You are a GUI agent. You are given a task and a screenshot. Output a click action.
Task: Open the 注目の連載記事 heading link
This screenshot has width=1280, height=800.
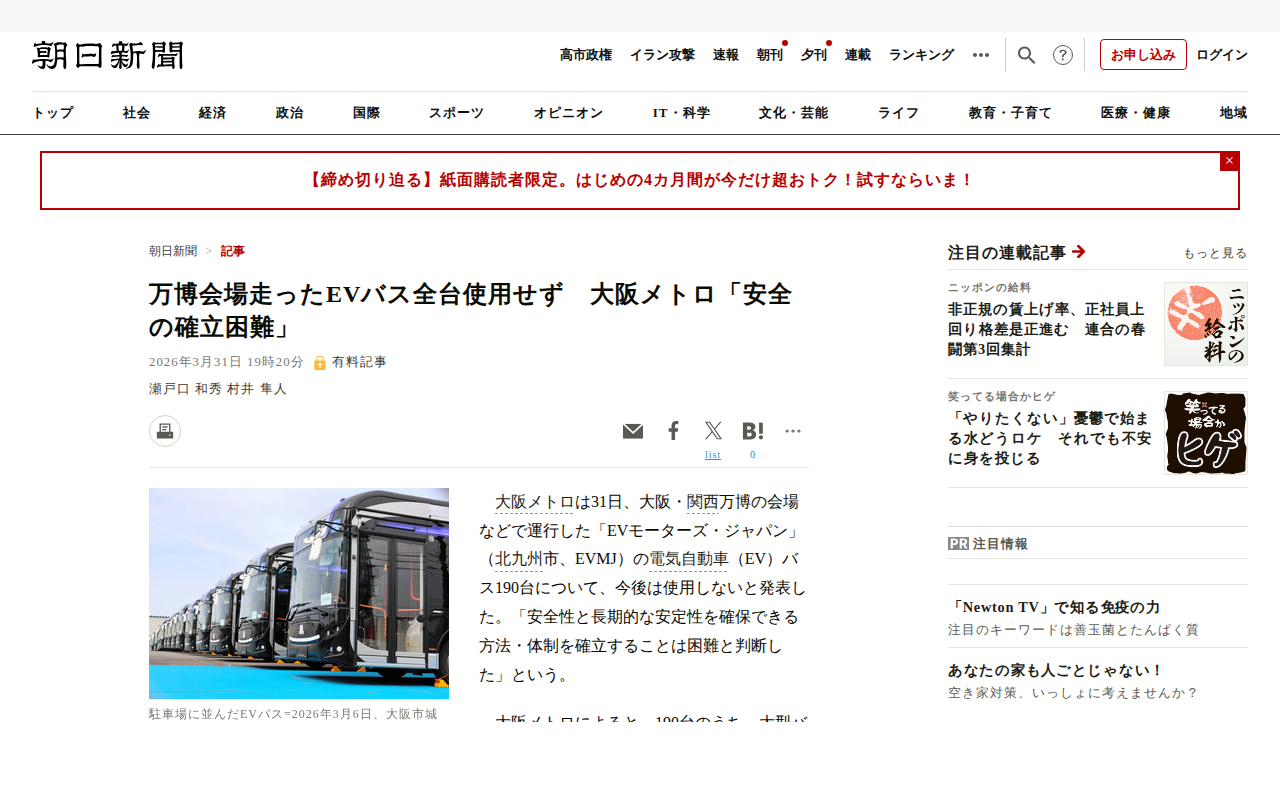pyautogui.click(x=1017, y=252)
